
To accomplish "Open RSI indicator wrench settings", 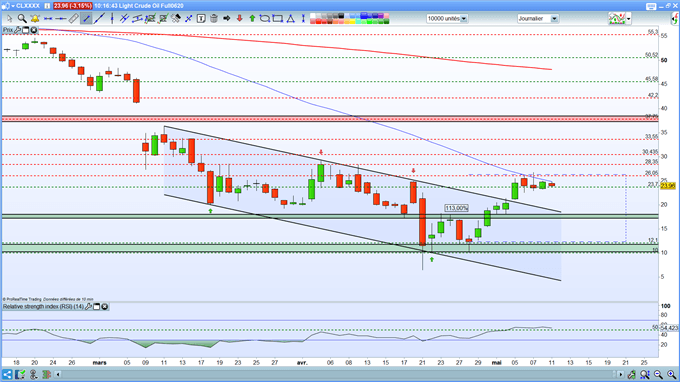I will pos(88,307).
